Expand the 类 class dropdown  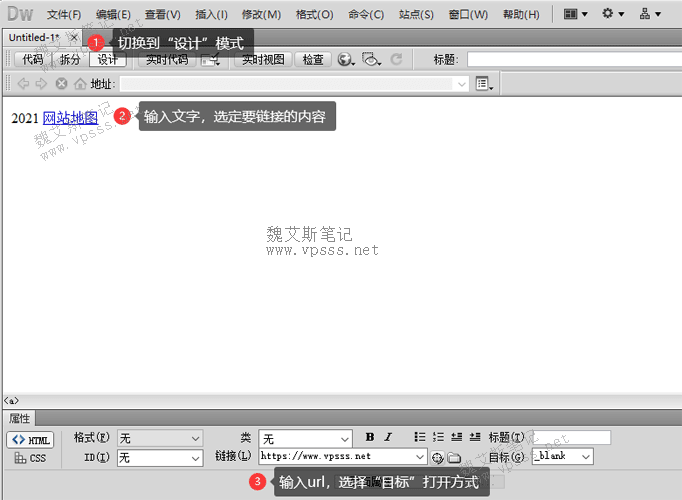305,438
